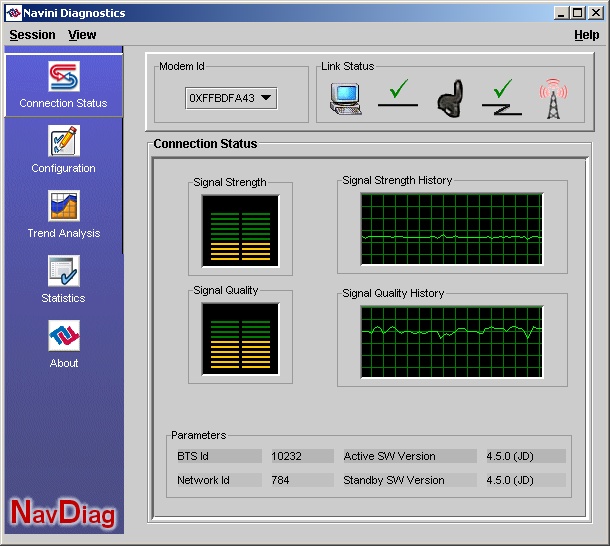
Task: Click the computer icon in Link Status
Action: (346, 99)
